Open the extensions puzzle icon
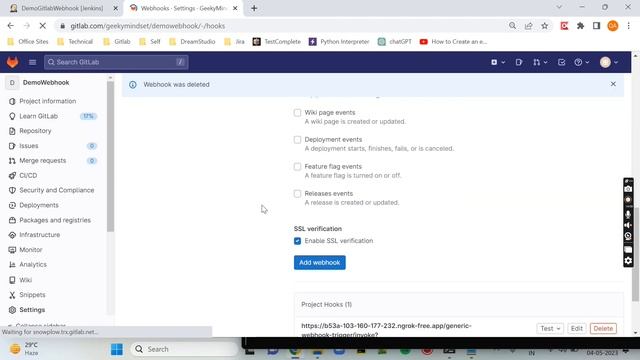640x360 pixels. pyautogui.click(x=580, y=26)
